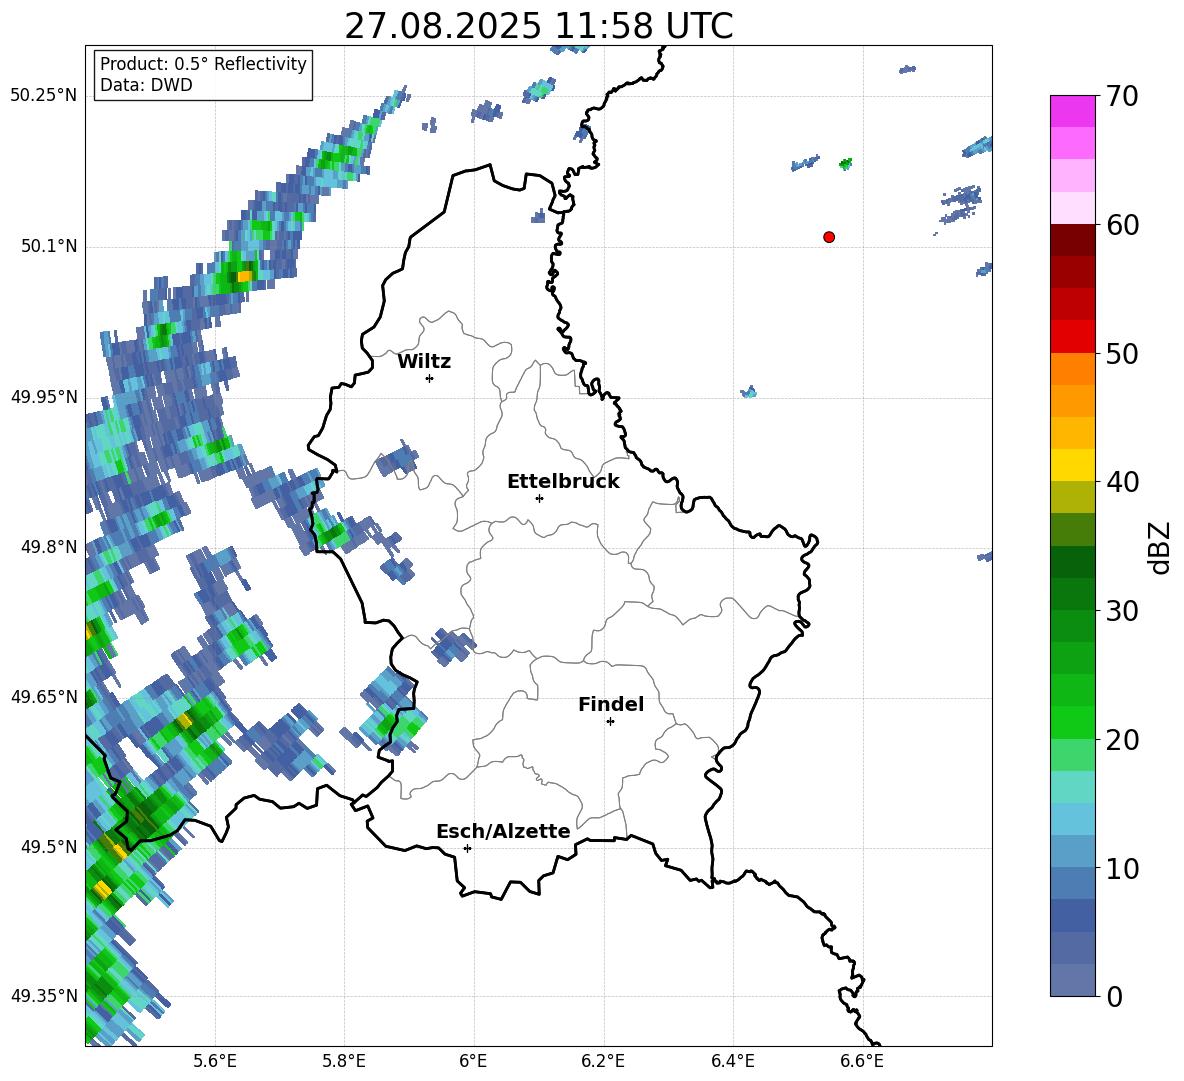Click the Ettelbruck station cross marker
The image size is (1184, 1081).
pyautogui.click(x=539, y=498)
